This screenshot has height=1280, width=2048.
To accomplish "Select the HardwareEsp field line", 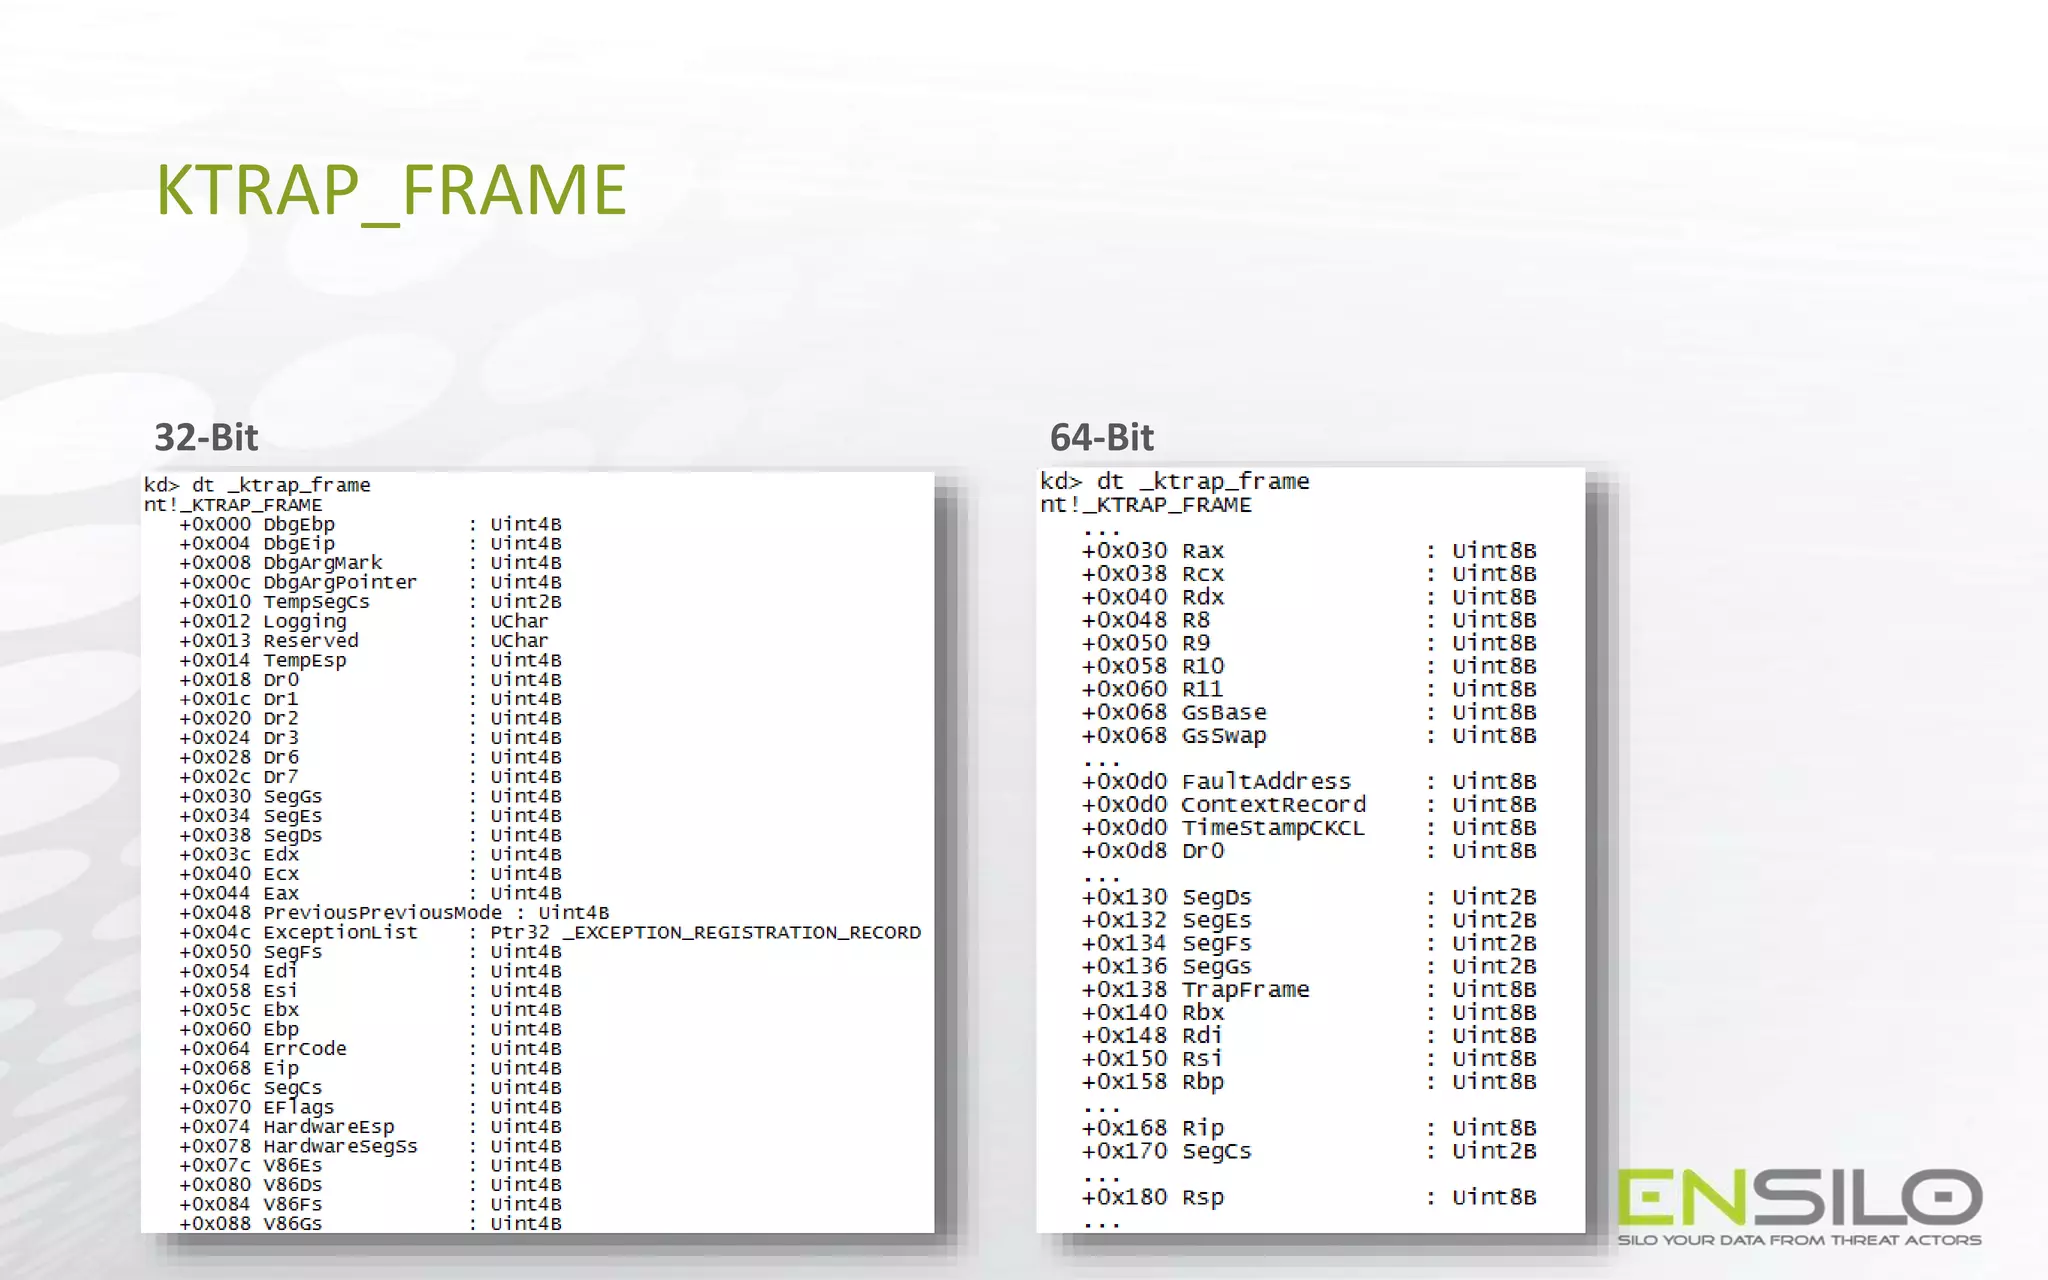I will click(x=370, y=1127).
